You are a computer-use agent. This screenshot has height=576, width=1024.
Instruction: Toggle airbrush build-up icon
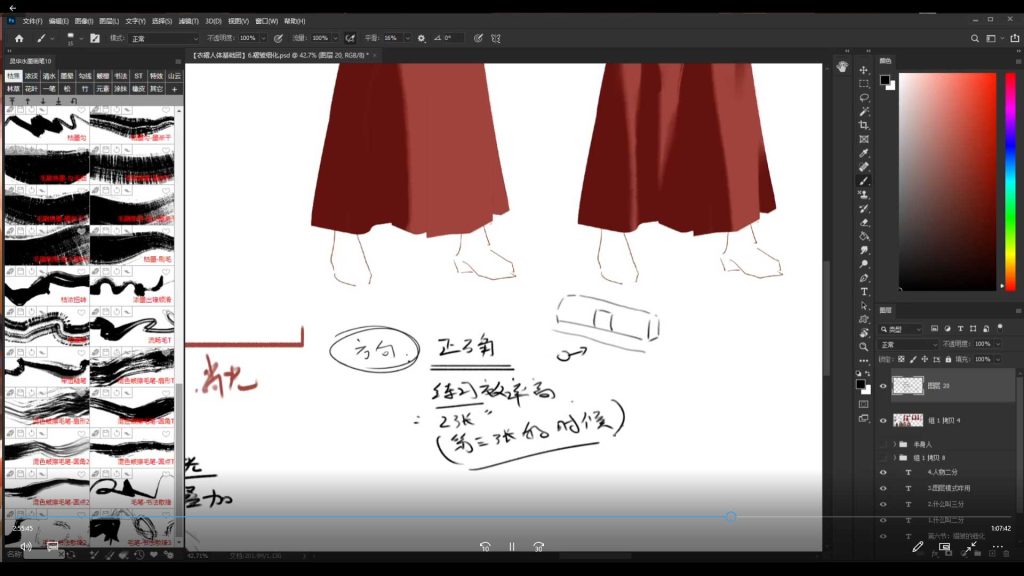click(x=350, y=39)
